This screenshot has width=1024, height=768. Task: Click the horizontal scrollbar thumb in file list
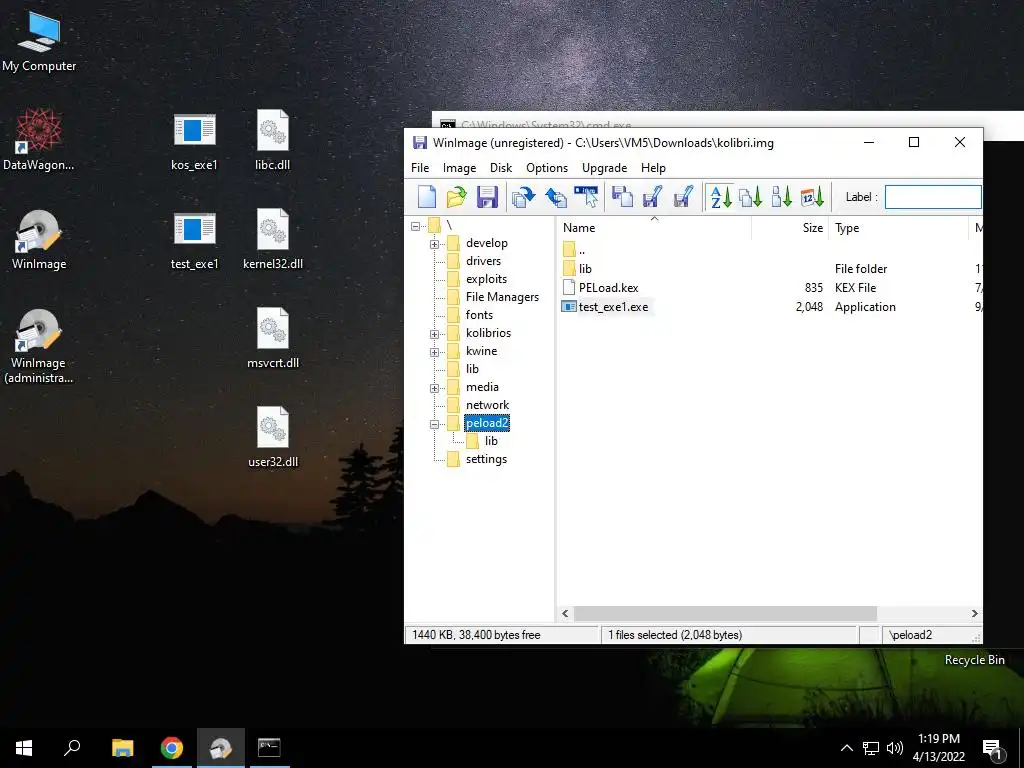point(725,614)
